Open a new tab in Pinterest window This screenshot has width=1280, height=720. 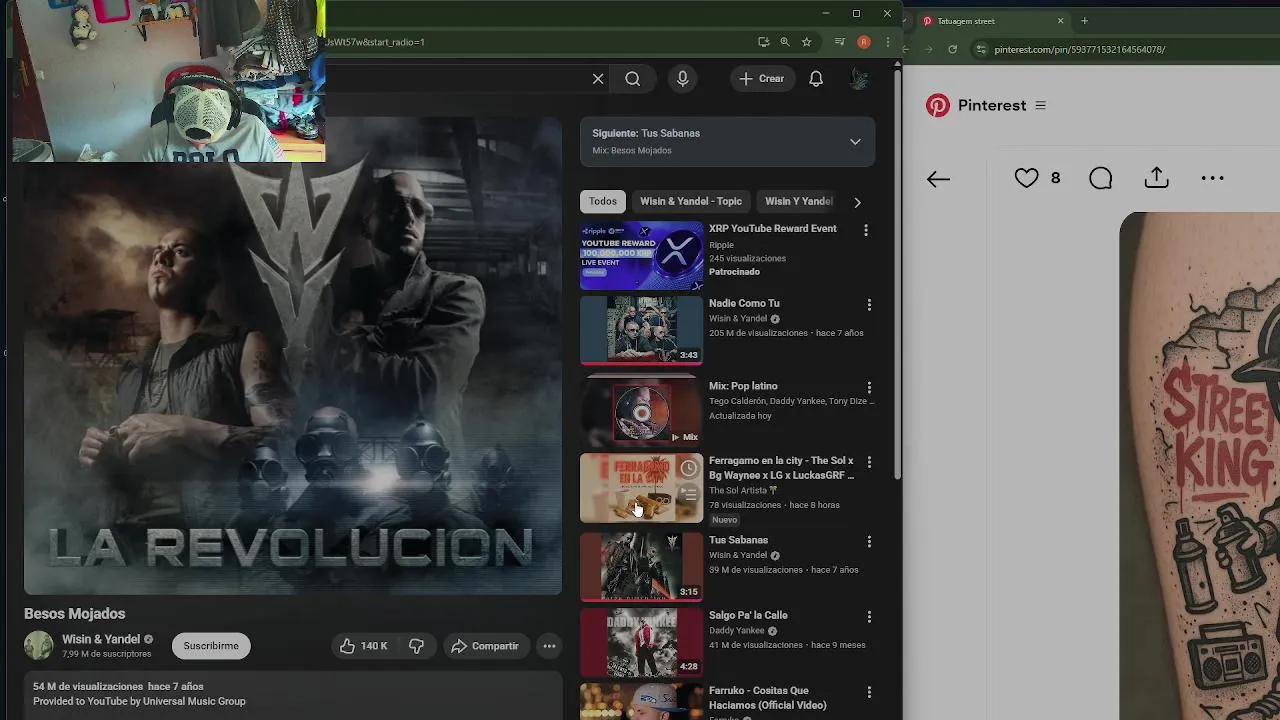point(1085,21)
